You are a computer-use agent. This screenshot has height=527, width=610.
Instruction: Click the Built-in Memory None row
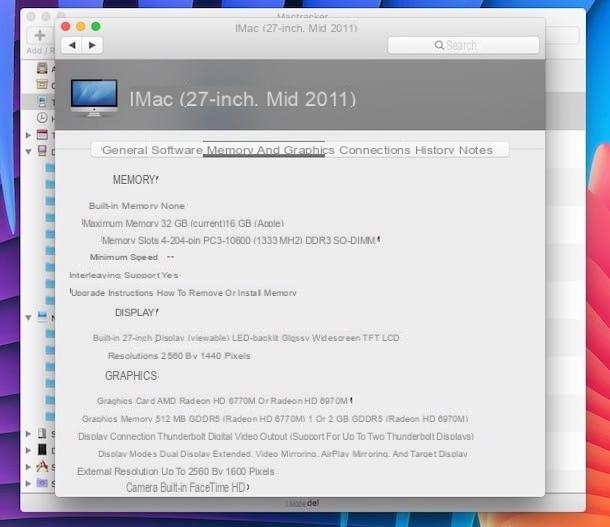(x=137, y=206)
